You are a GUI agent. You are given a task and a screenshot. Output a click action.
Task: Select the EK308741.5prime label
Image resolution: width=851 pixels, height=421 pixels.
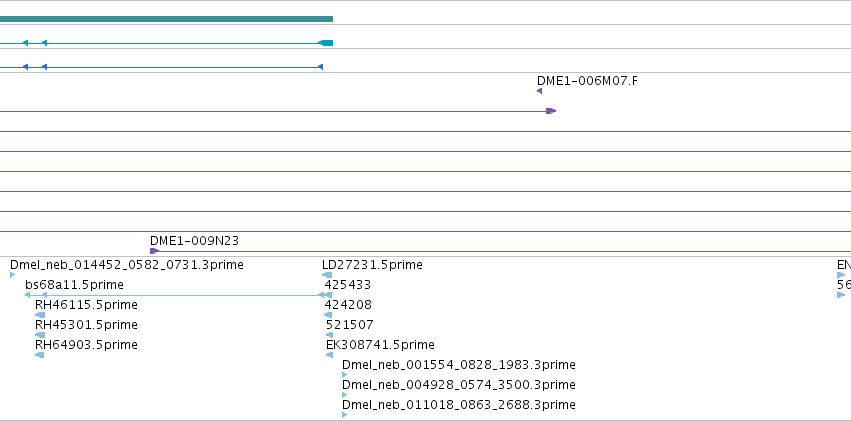pyautogui.click(x=380, y=345)
